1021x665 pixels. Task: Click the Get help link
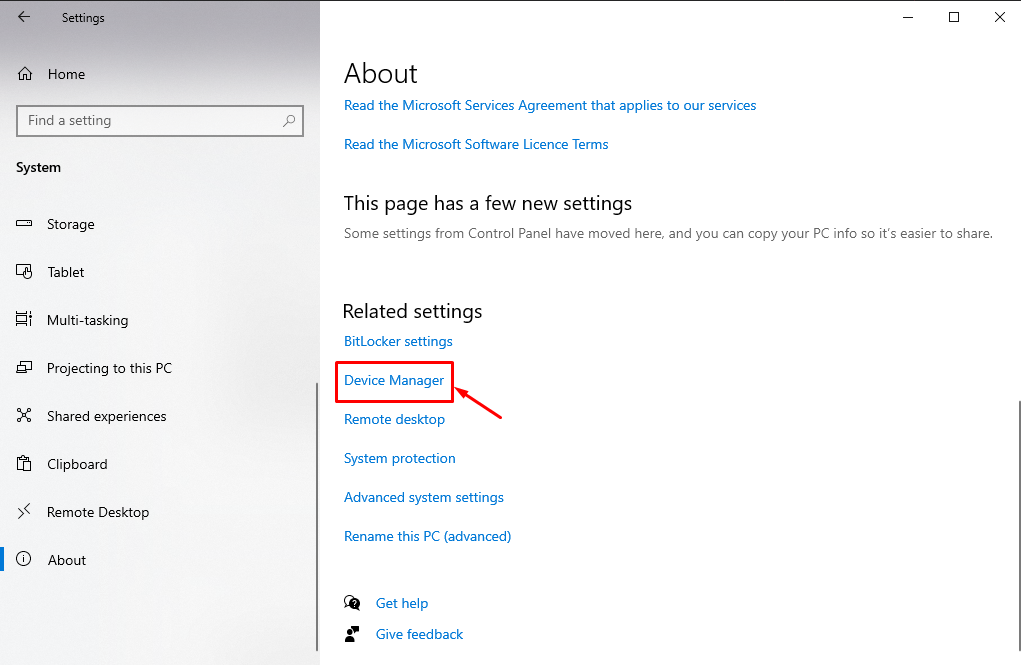(x=402, y=603)
